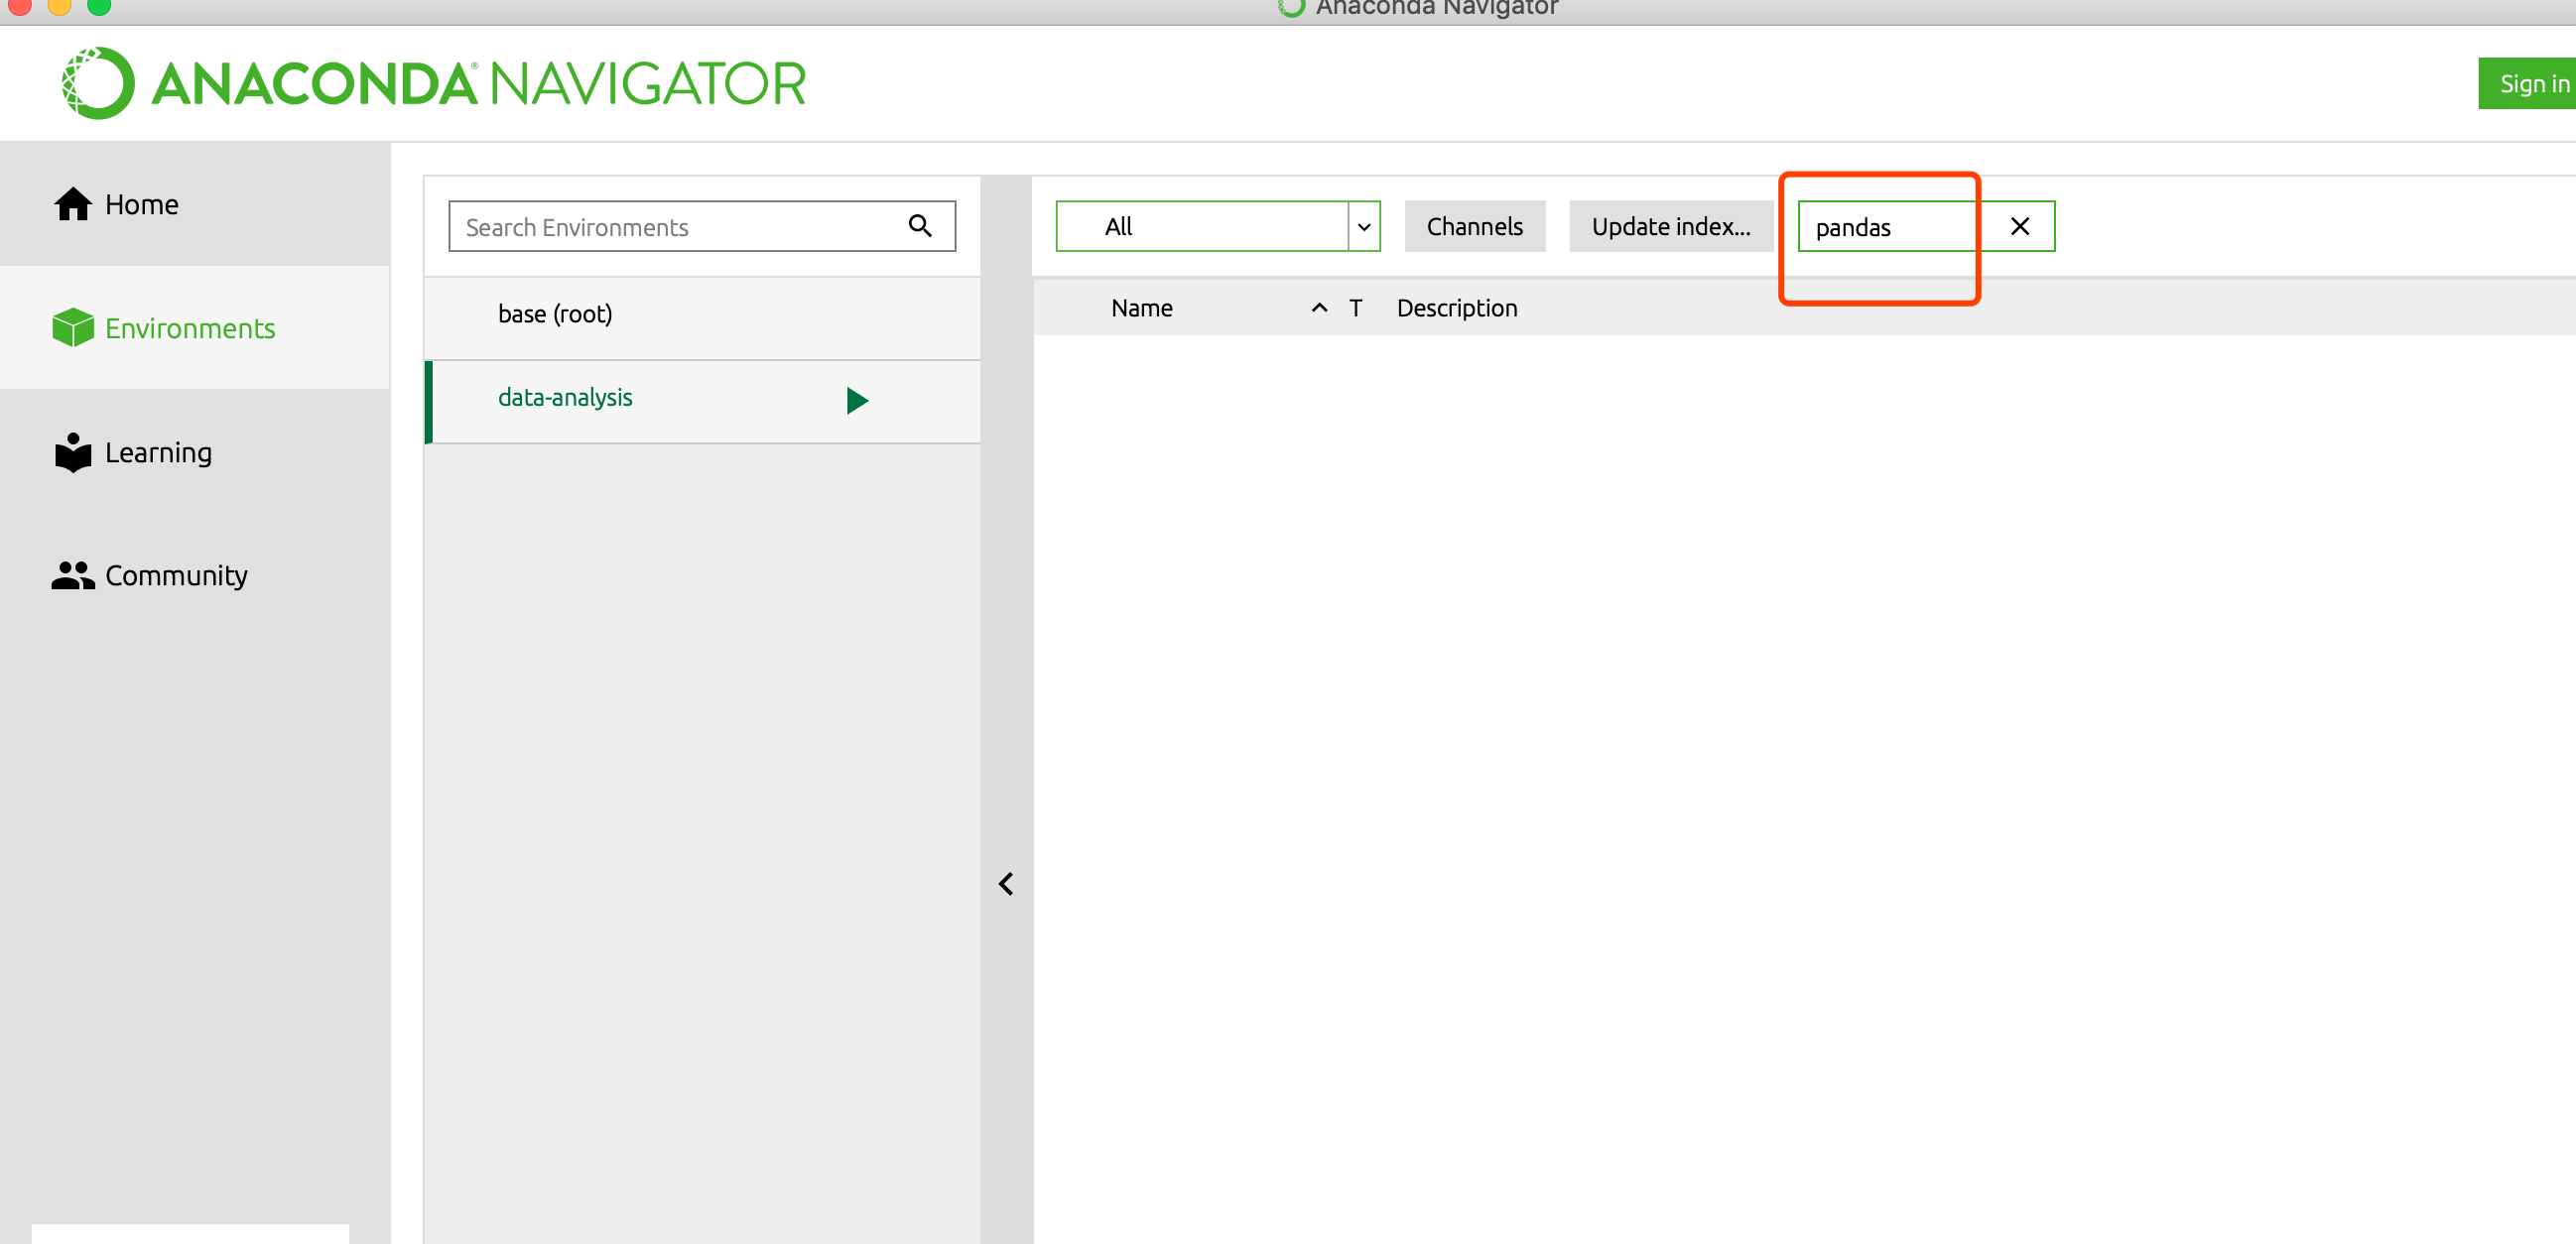Click the Learning reader icon
The width and height of the screenshot is (2576, 1244).
pyautogui.click(x=72, y=452)
